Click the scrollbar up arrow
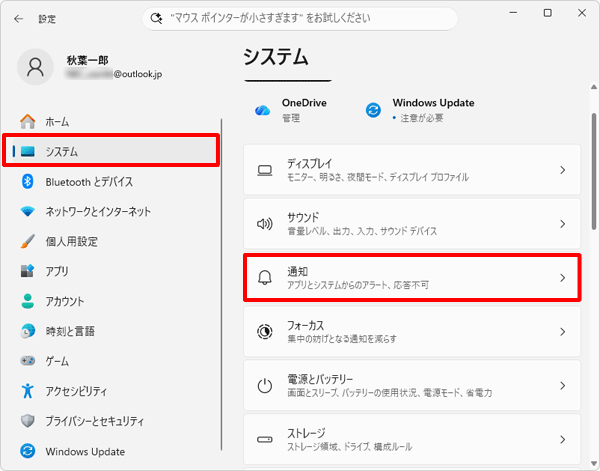The height and width of the screenshot is (471, 600). [593, 87]
